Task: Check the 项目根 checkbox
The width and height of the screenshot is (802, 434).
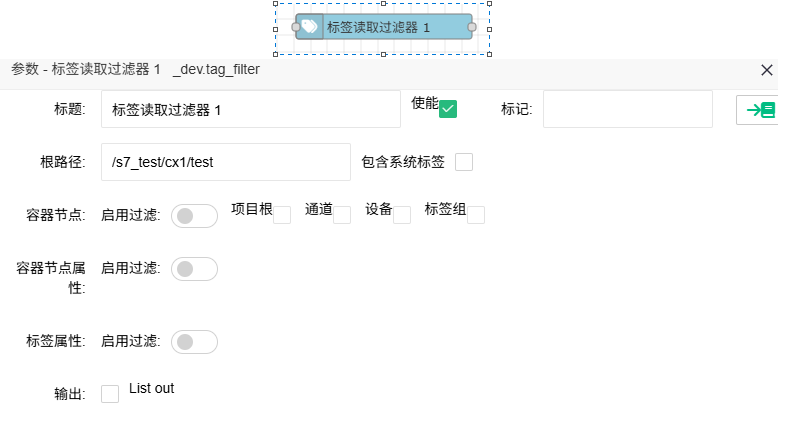Action: [282, 215]
